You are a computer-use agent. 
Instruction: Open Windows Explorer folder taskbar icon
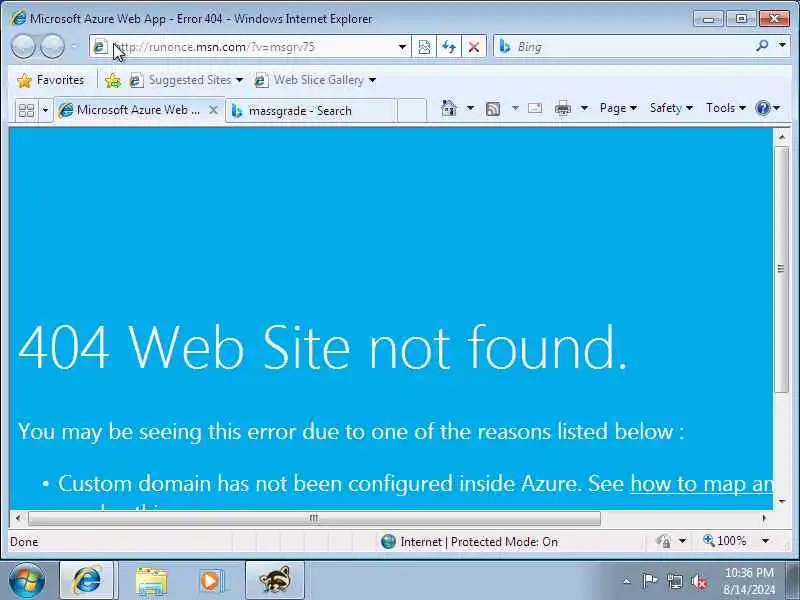[151, 581]
